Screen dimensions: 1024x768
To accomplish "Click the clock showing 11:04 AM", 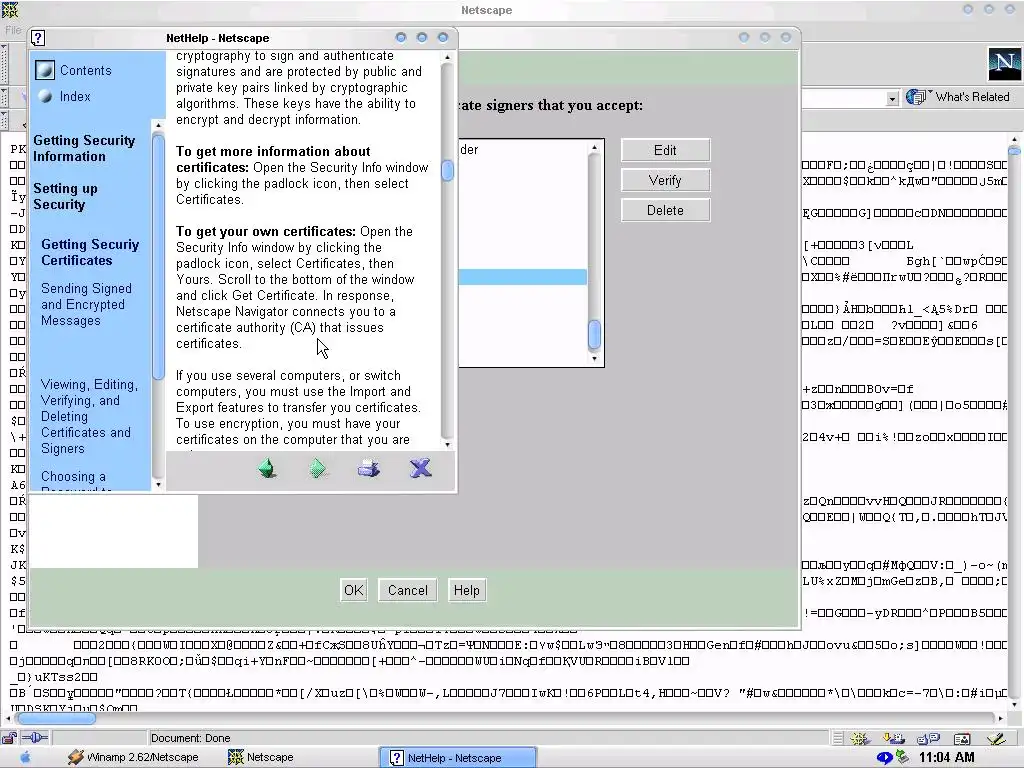I will 946,758.
